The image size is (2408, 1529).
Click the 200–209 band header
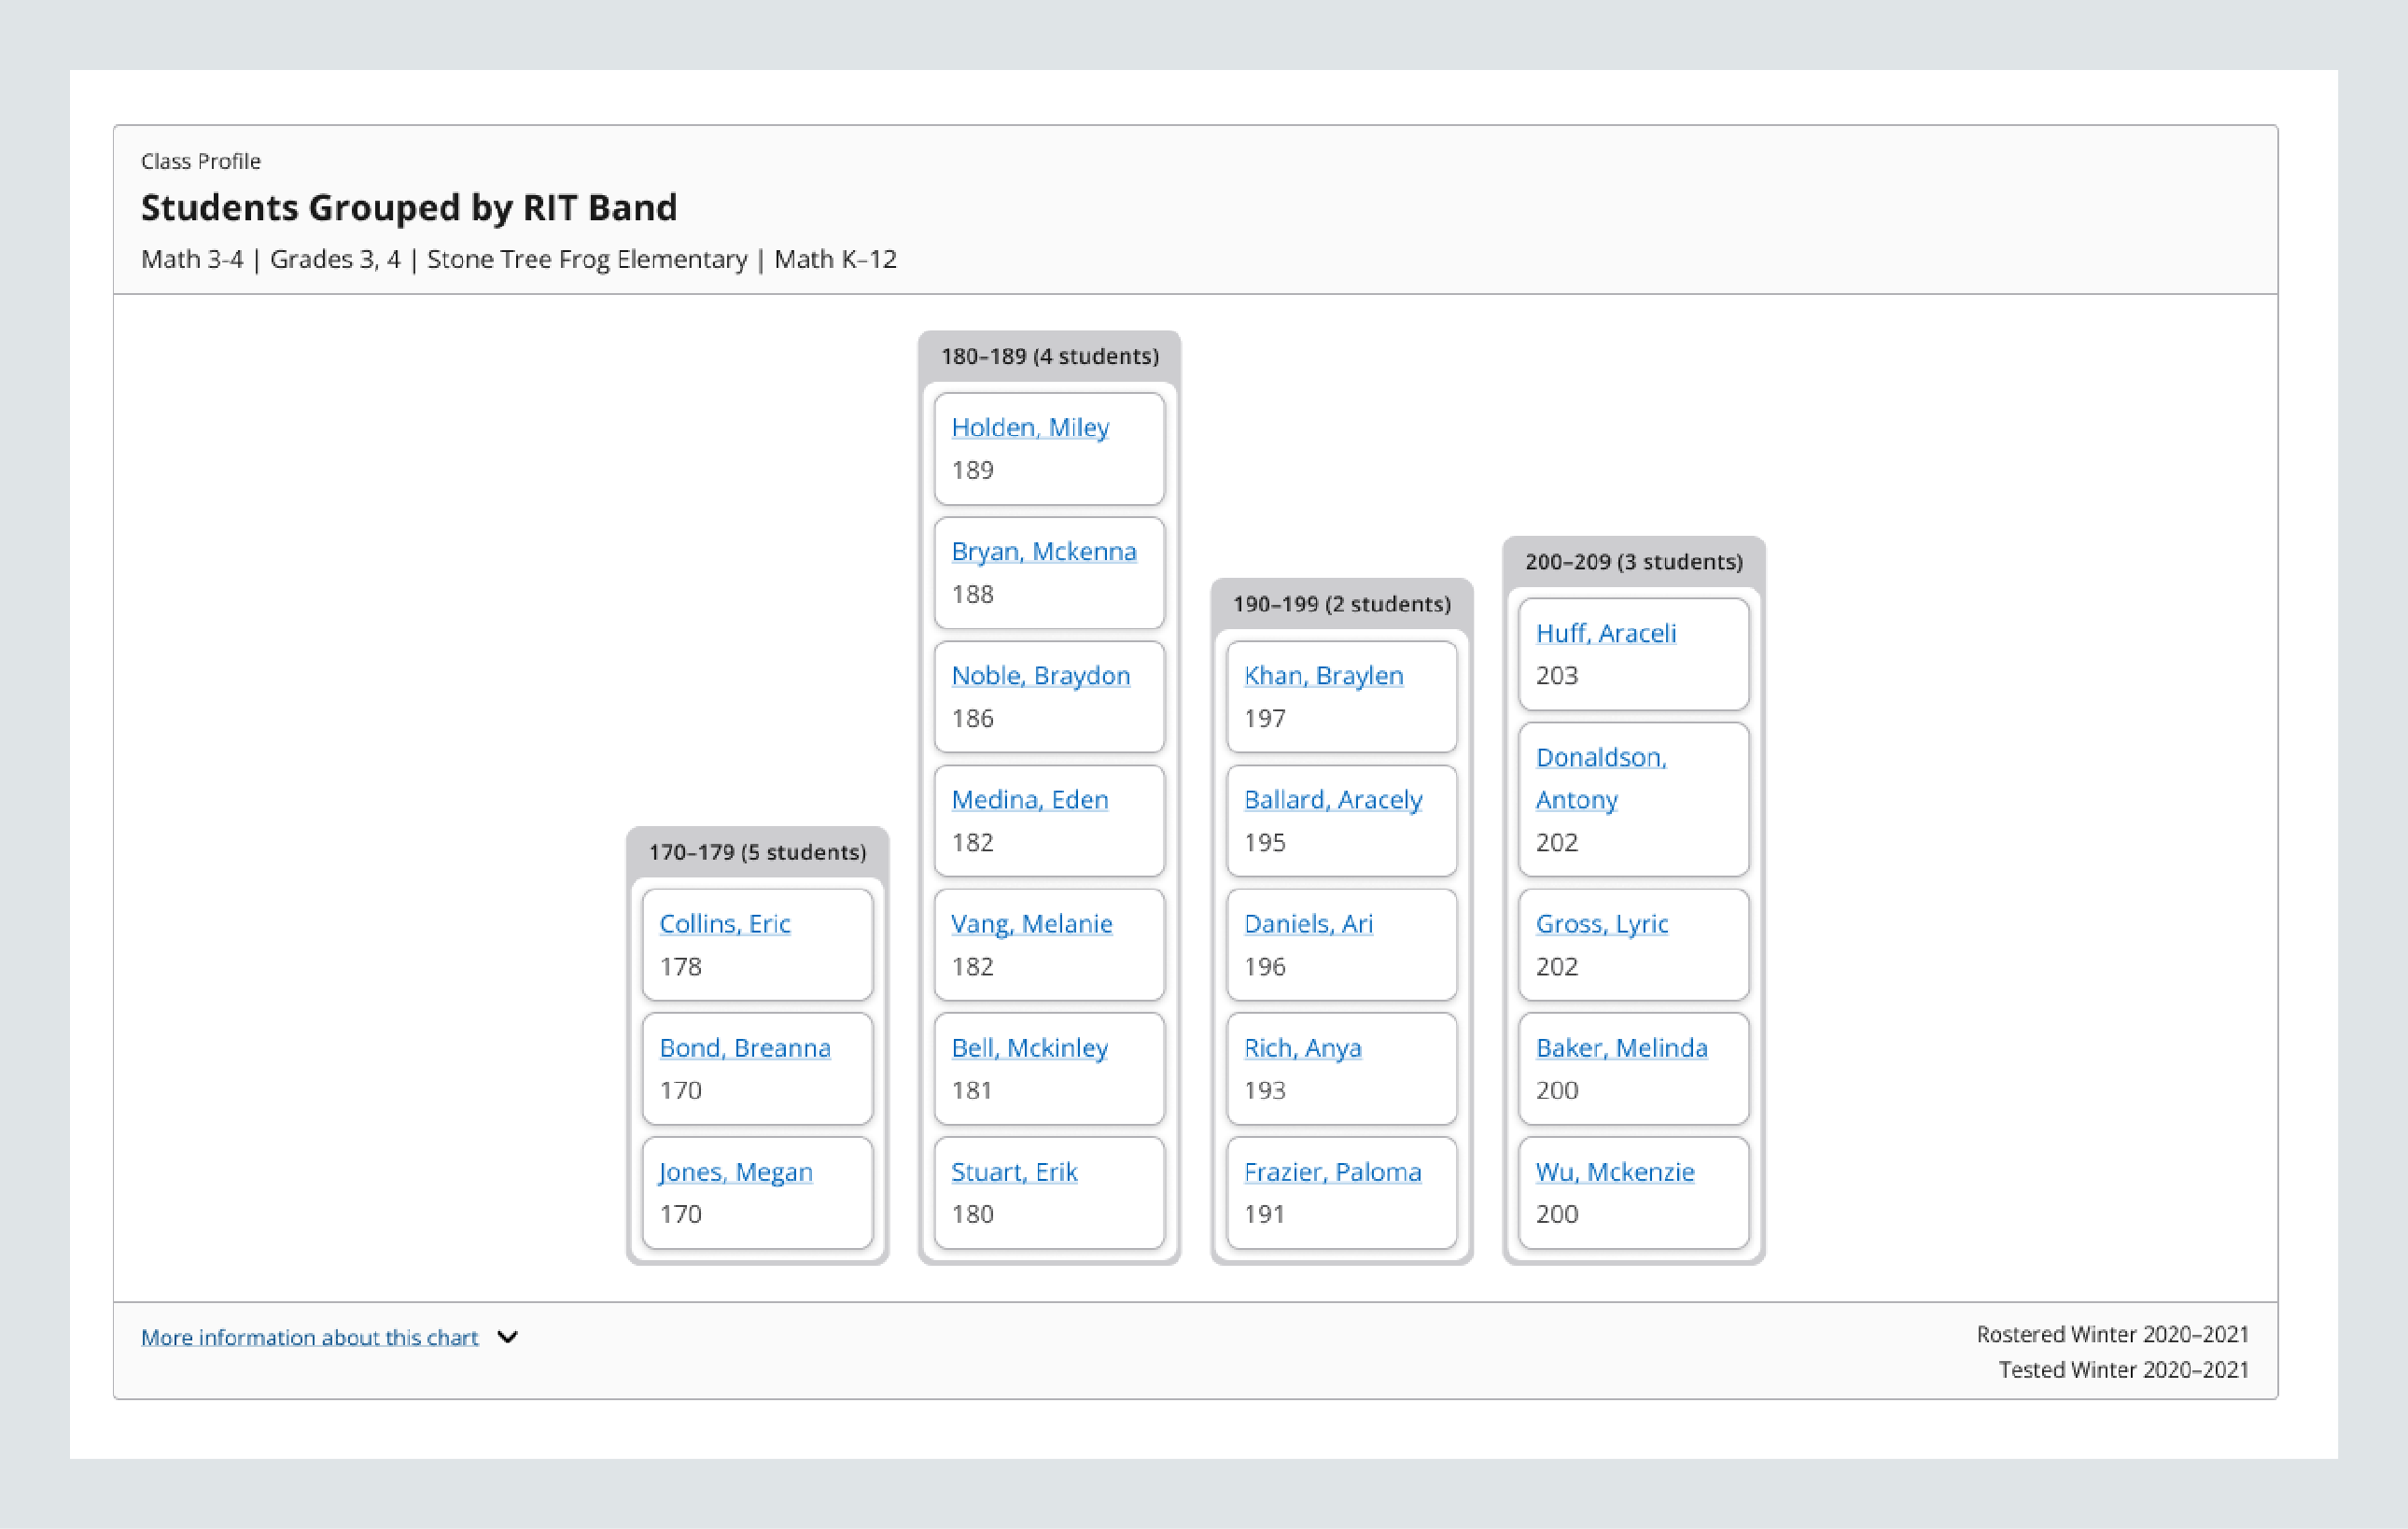point(1633,561)
